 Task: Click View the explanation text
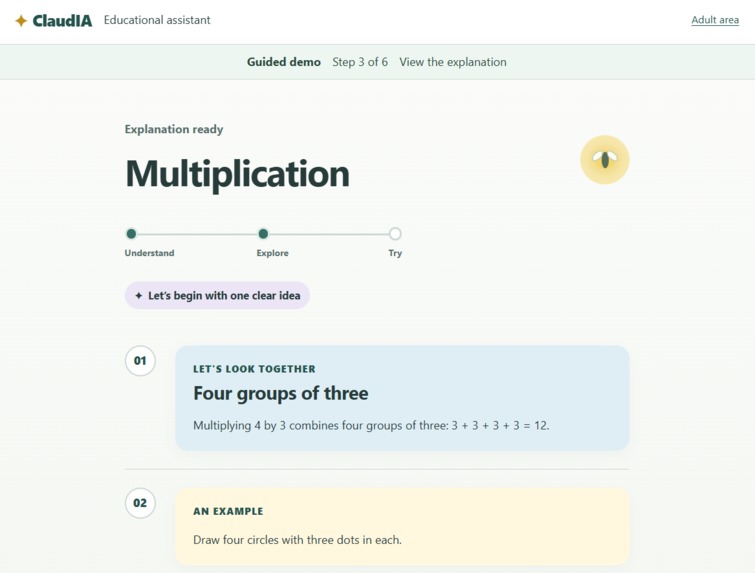pos(453,62)
